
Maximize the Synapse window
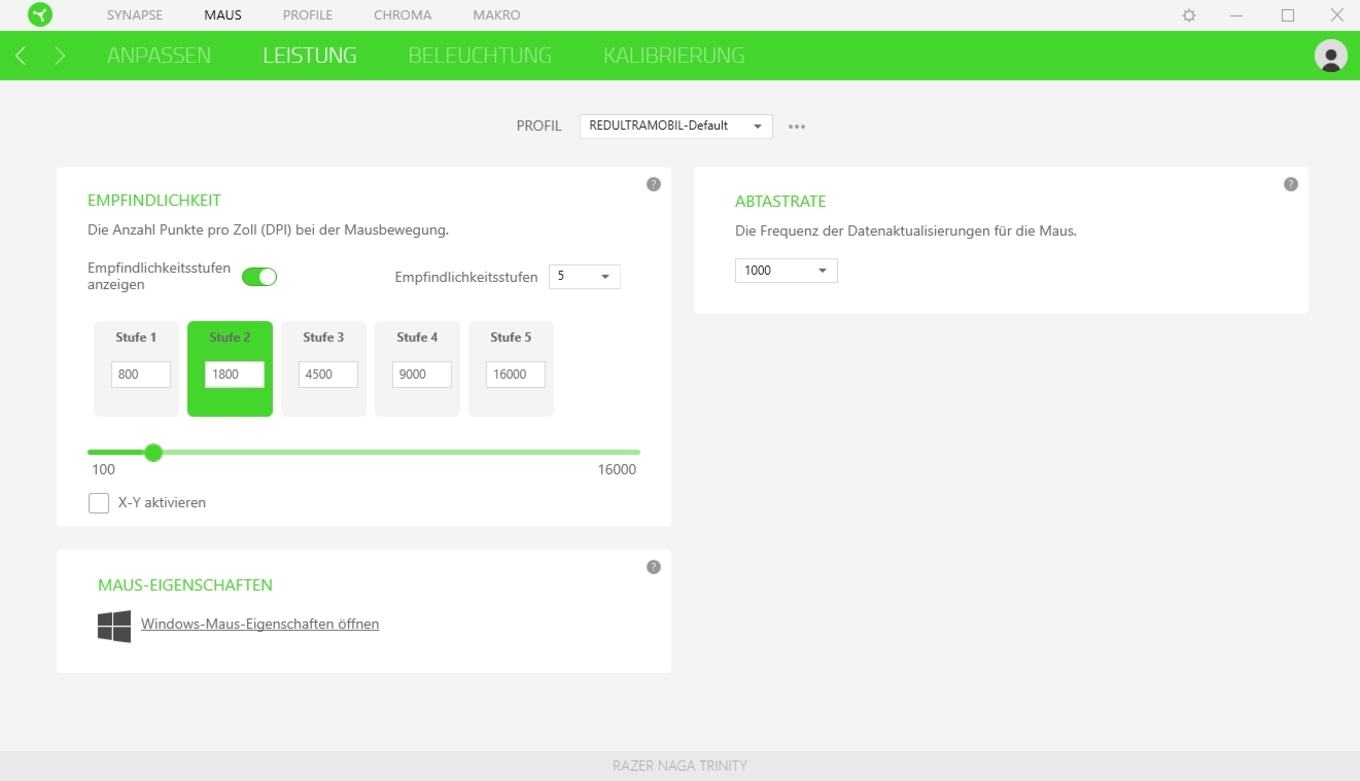(x=1287, y=15)
